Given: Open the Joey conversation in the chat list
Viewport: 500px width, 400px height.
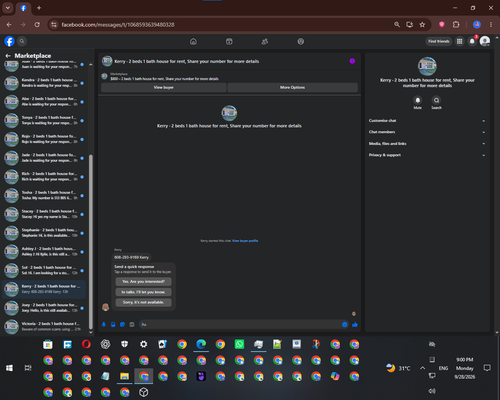Looking at the screenshot, I should [x=44, y=308].
